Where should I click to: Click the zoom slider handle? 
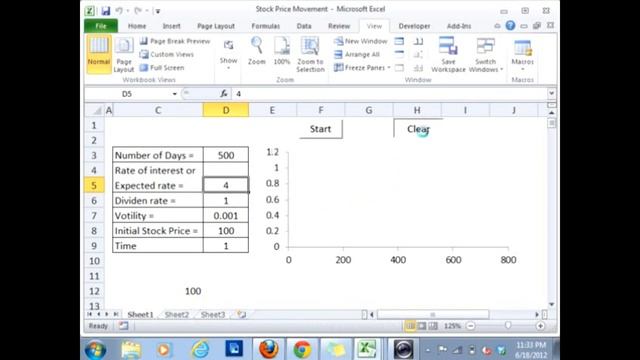[x=508, y=326]
